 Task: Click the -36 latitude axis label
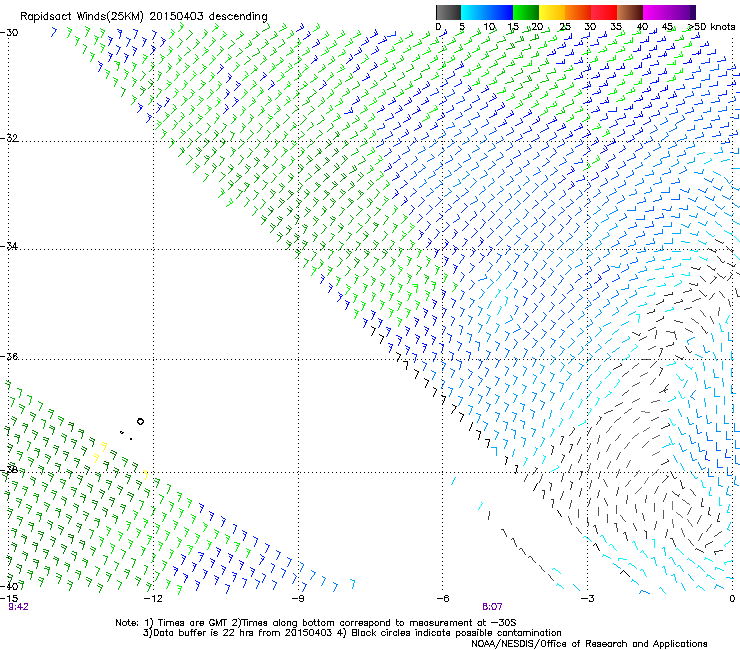tap(9, 356)
